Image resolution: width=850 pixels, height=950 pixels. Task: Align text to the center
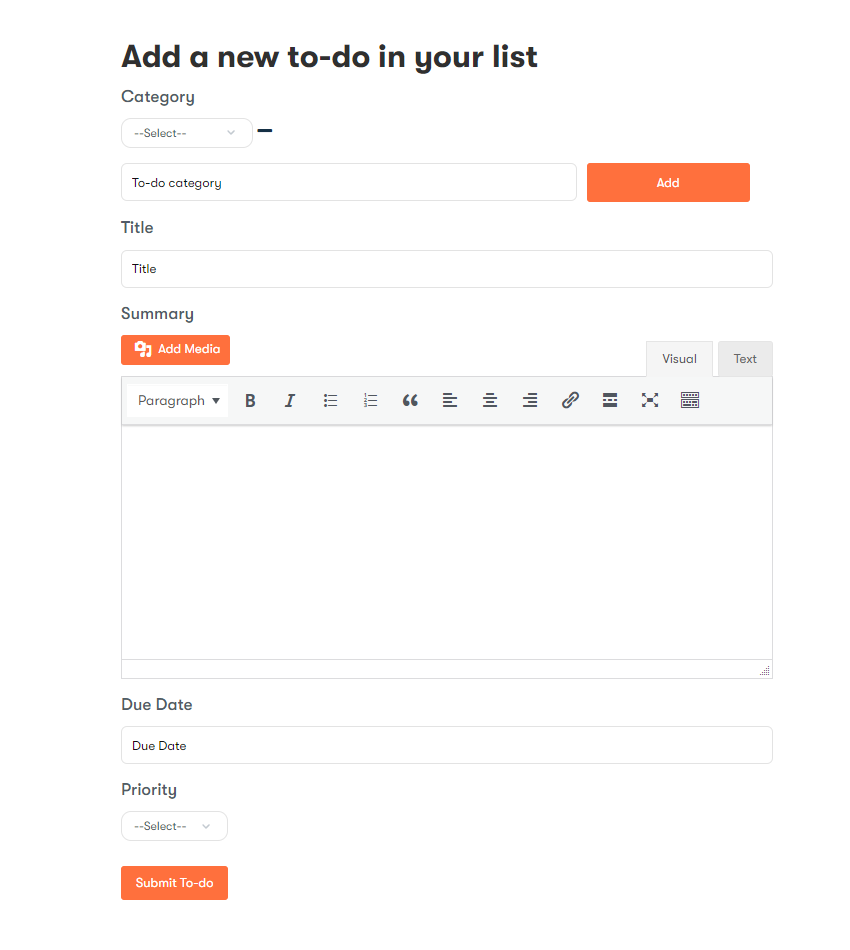490,400
